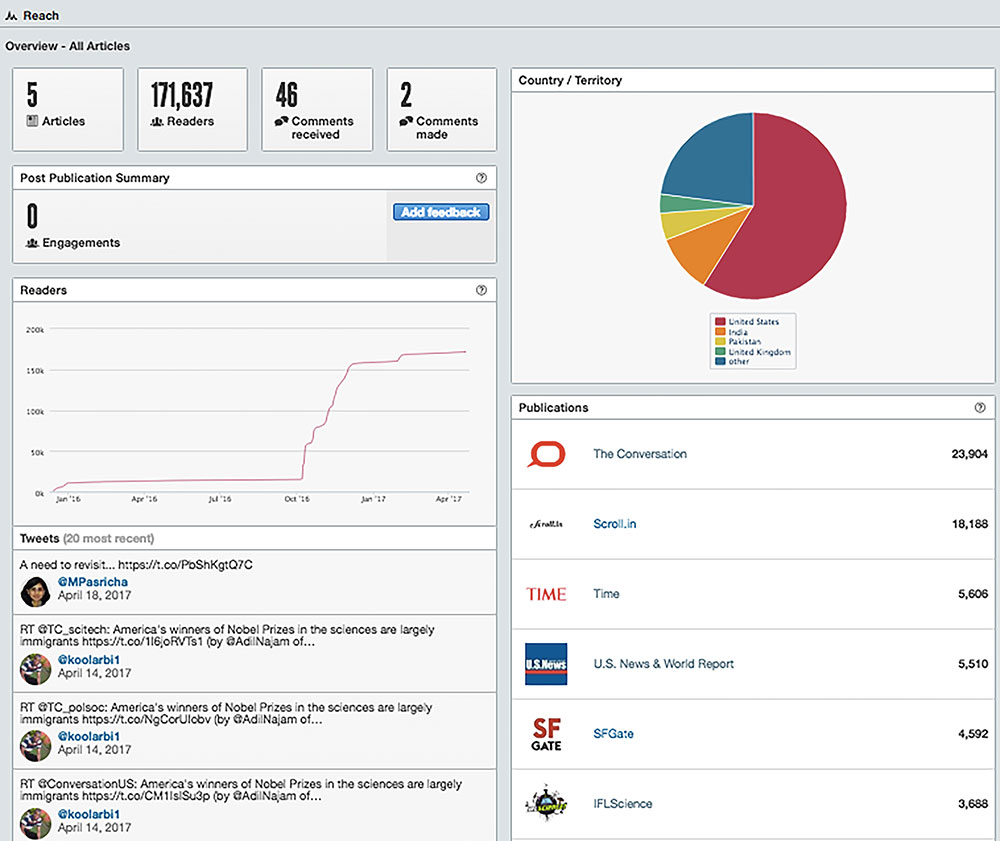The height and width of the screenshot is (841, 1000).
Task: Click The Conversation speech bubble logo
Action: [x=546, y=454]
